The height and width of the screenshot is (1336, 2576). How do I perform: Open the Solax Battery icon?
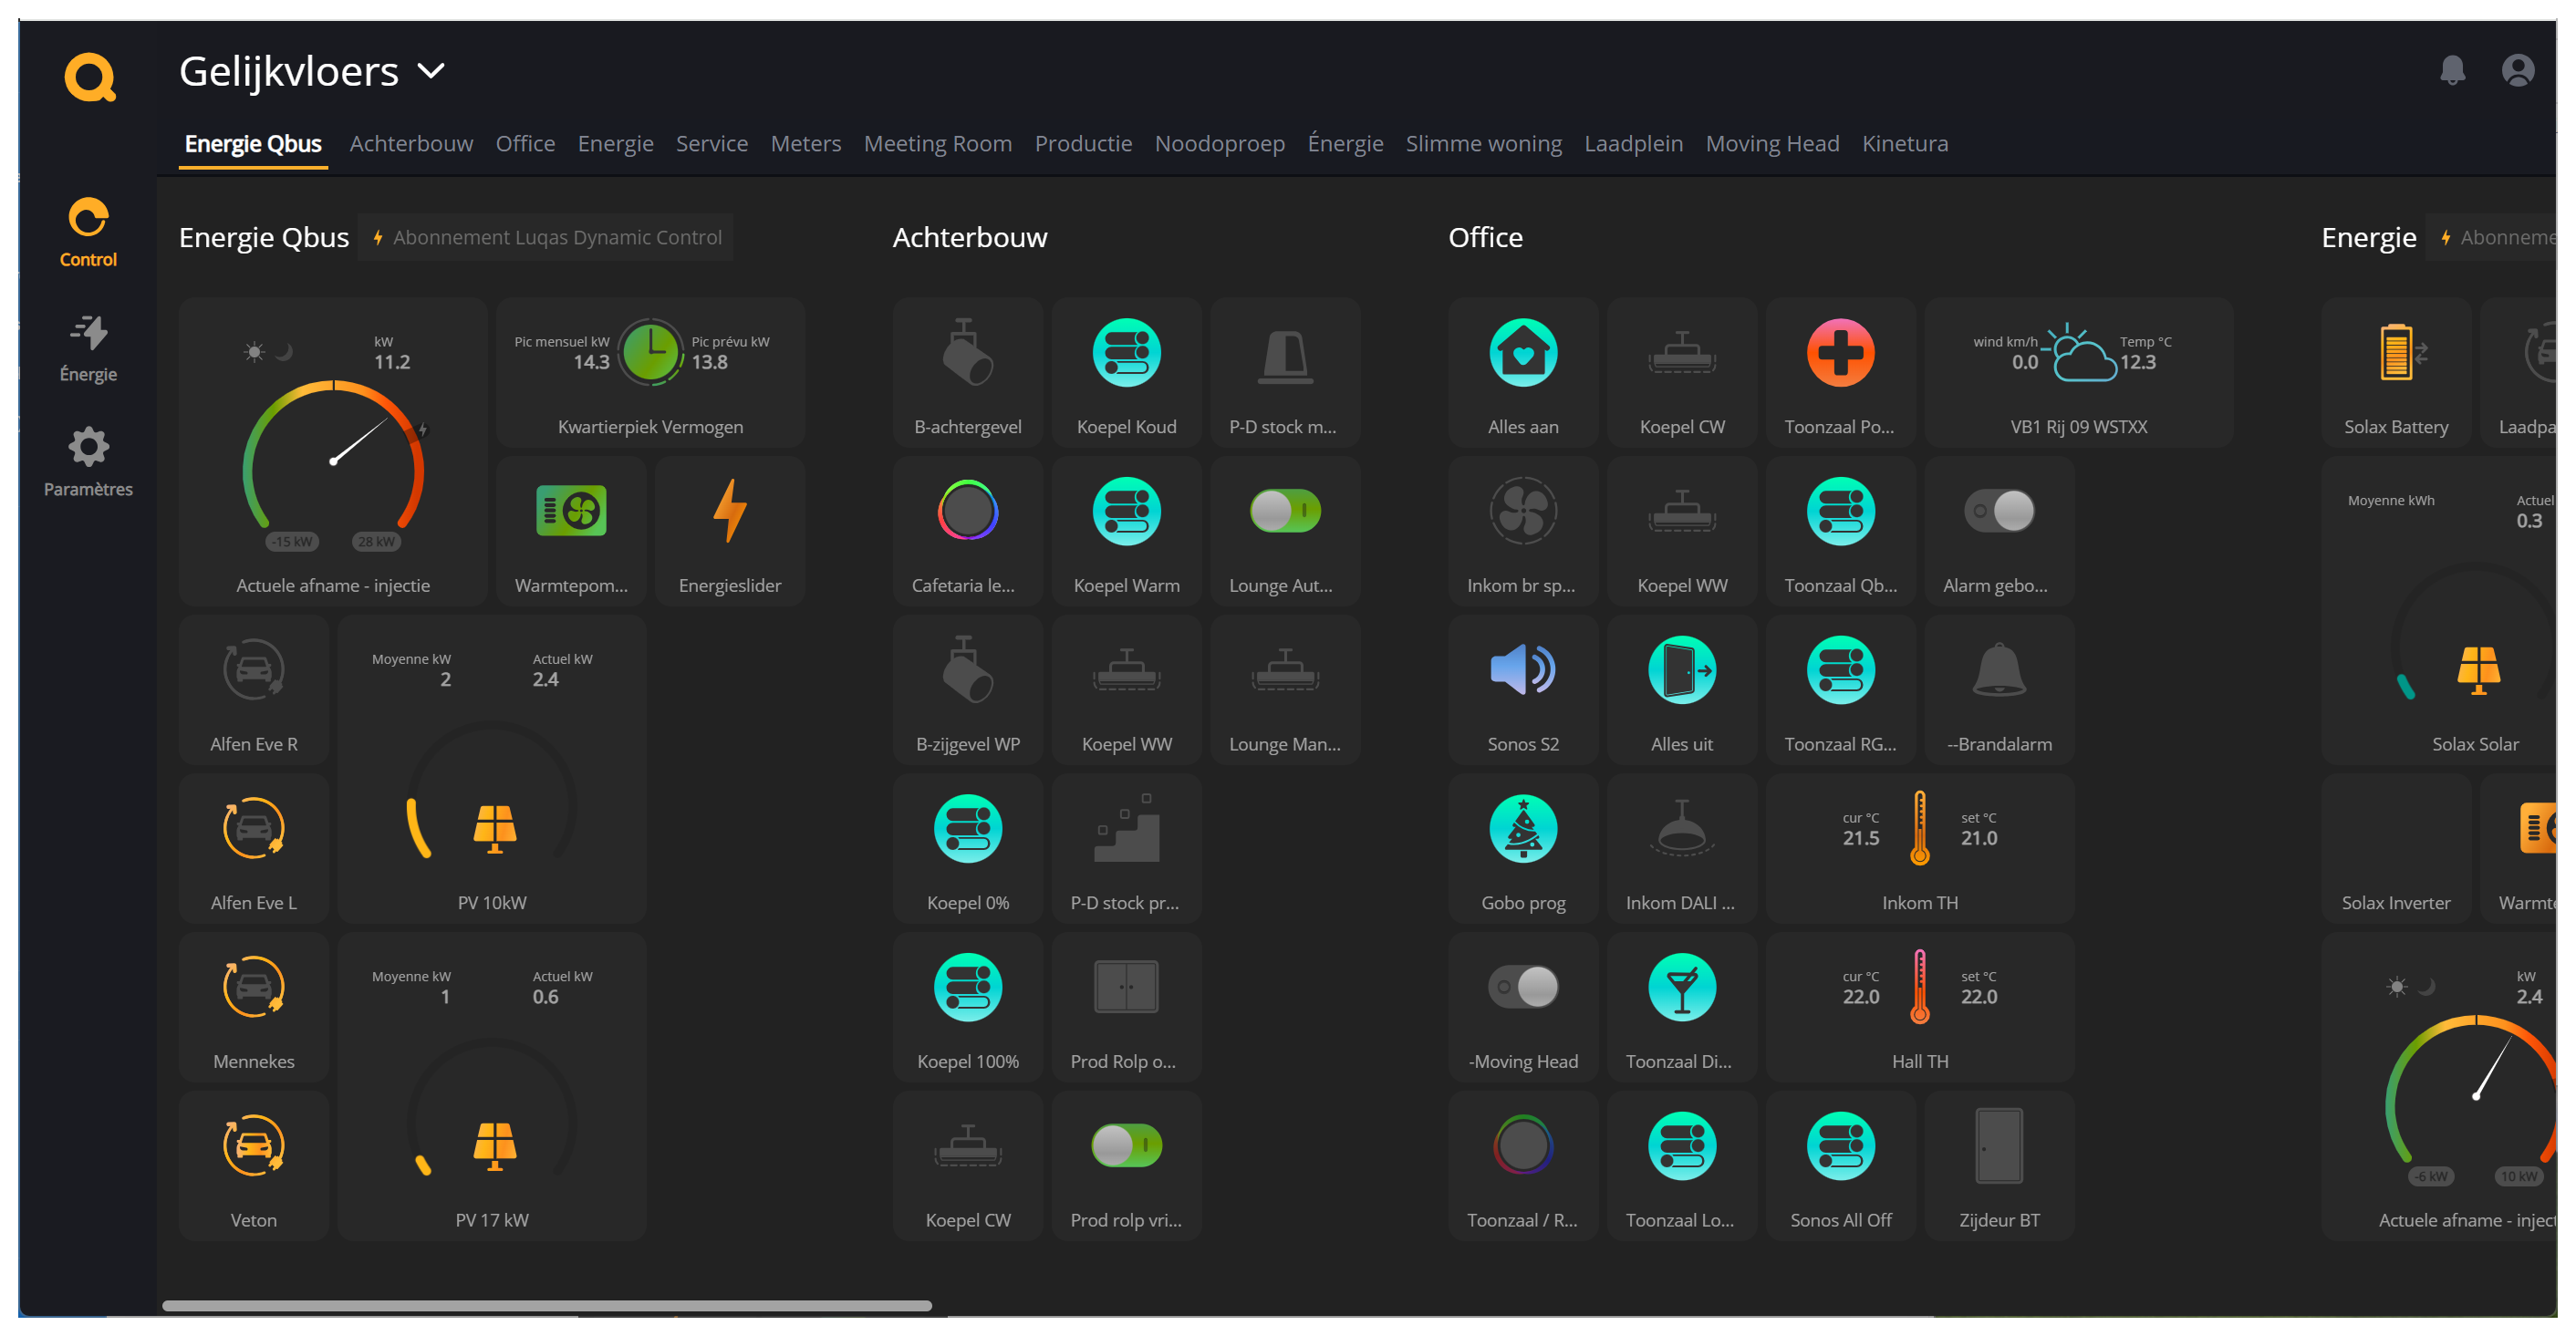[x=2396, y=352]
